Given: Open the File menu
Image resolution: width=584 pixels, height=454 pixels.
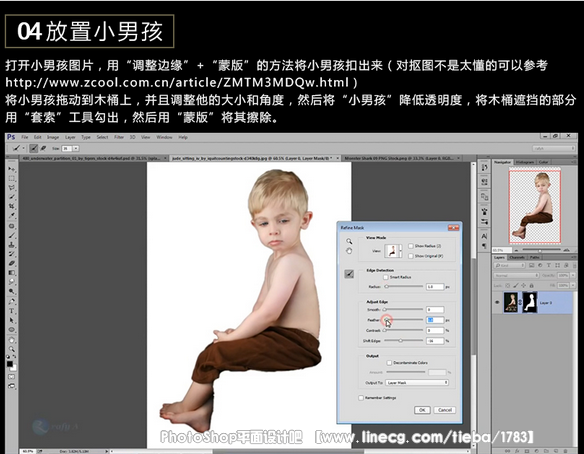Looking at the screenshot, I should coord(25,137).
